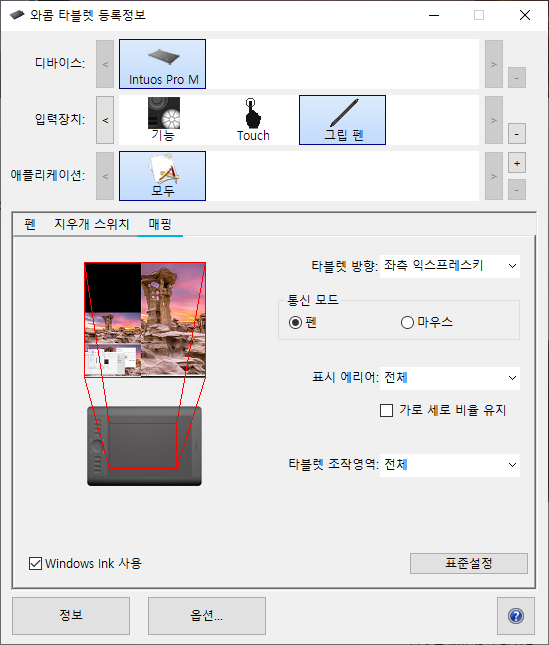The image size is (549, 645).
Task: Remove device with the minus button in the device row
Action: (x=517, y=78)
